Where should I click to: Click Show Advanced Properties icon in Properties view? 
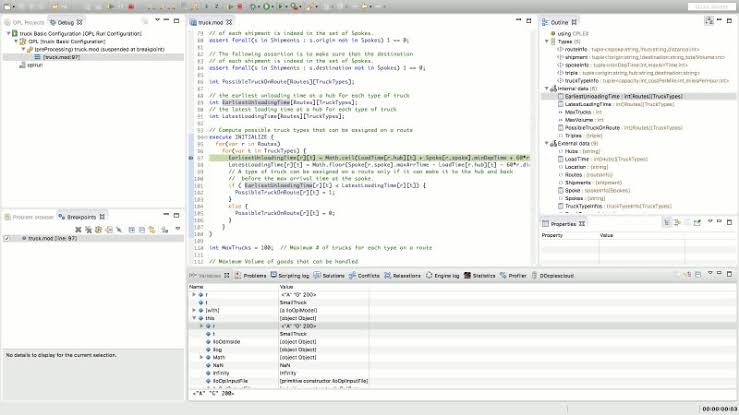[x=677, y=222]
